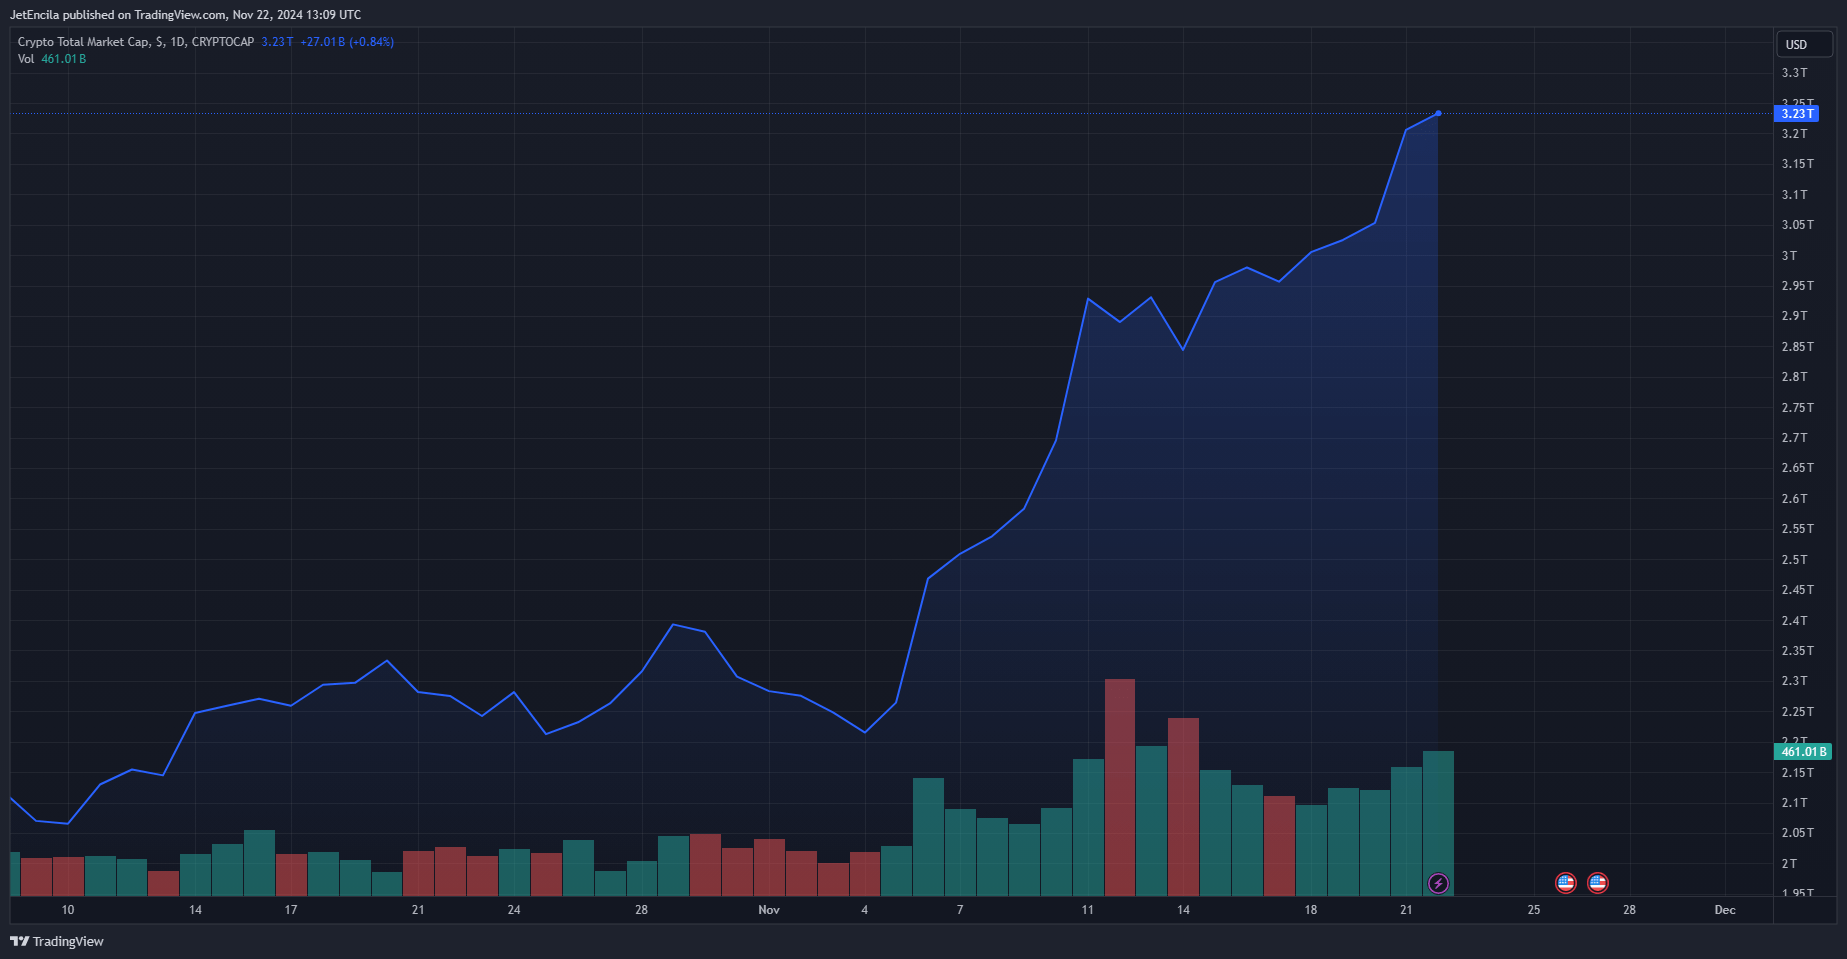Click the Dec label on time axis
Screen dimensions: 1847x959
[x=1724, y=910]
